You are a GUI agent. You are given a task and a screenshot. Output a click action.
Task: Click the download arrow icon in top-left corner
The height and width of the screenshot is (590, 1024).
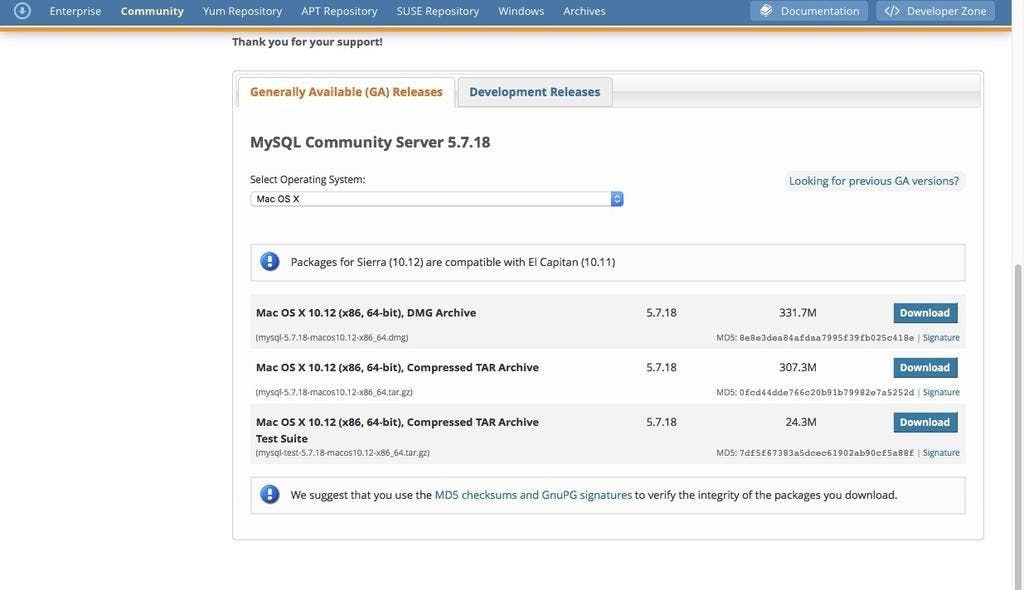tap(22, 11)
